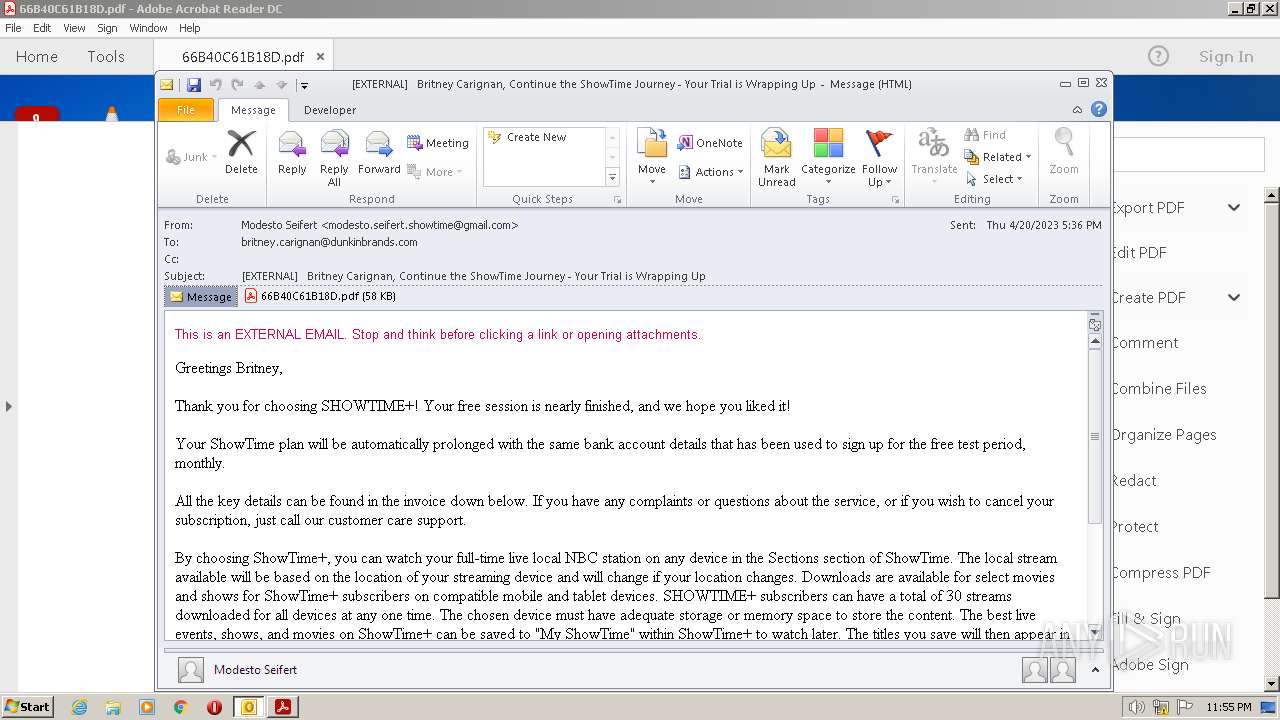
Task: Click the Meeting reply button
Action: pyautogui.click(x=437, y=143)
